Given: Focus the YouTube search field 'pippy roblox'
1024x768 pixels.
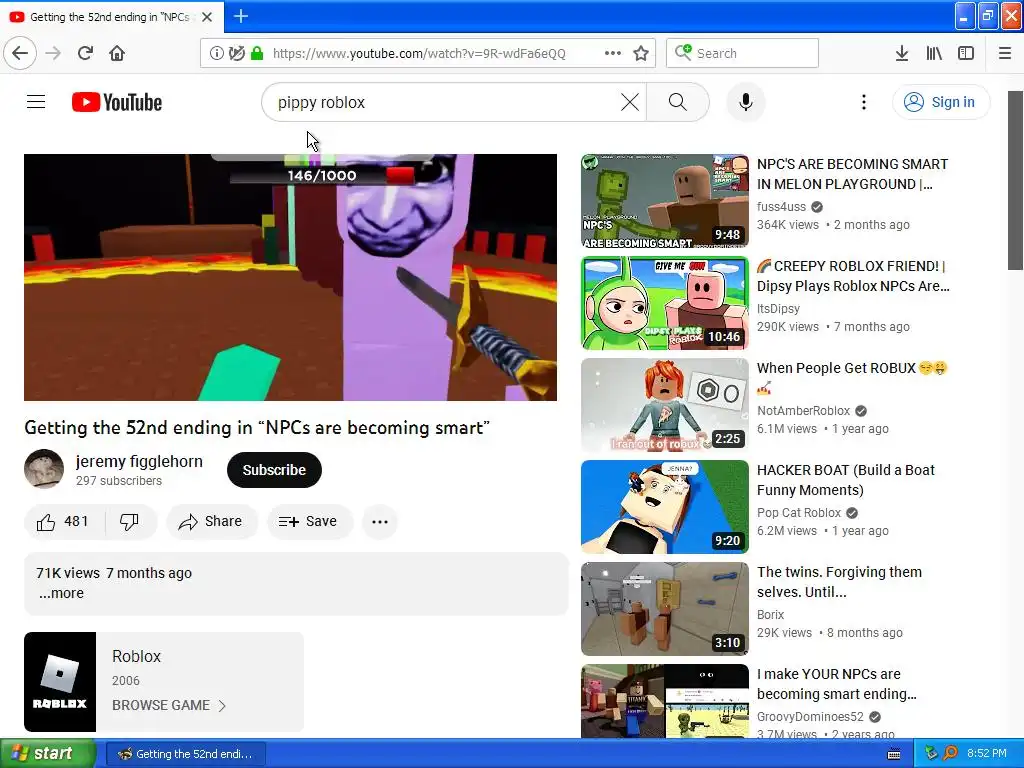Looking at the screenshot, I should click(x=444, y=102).
